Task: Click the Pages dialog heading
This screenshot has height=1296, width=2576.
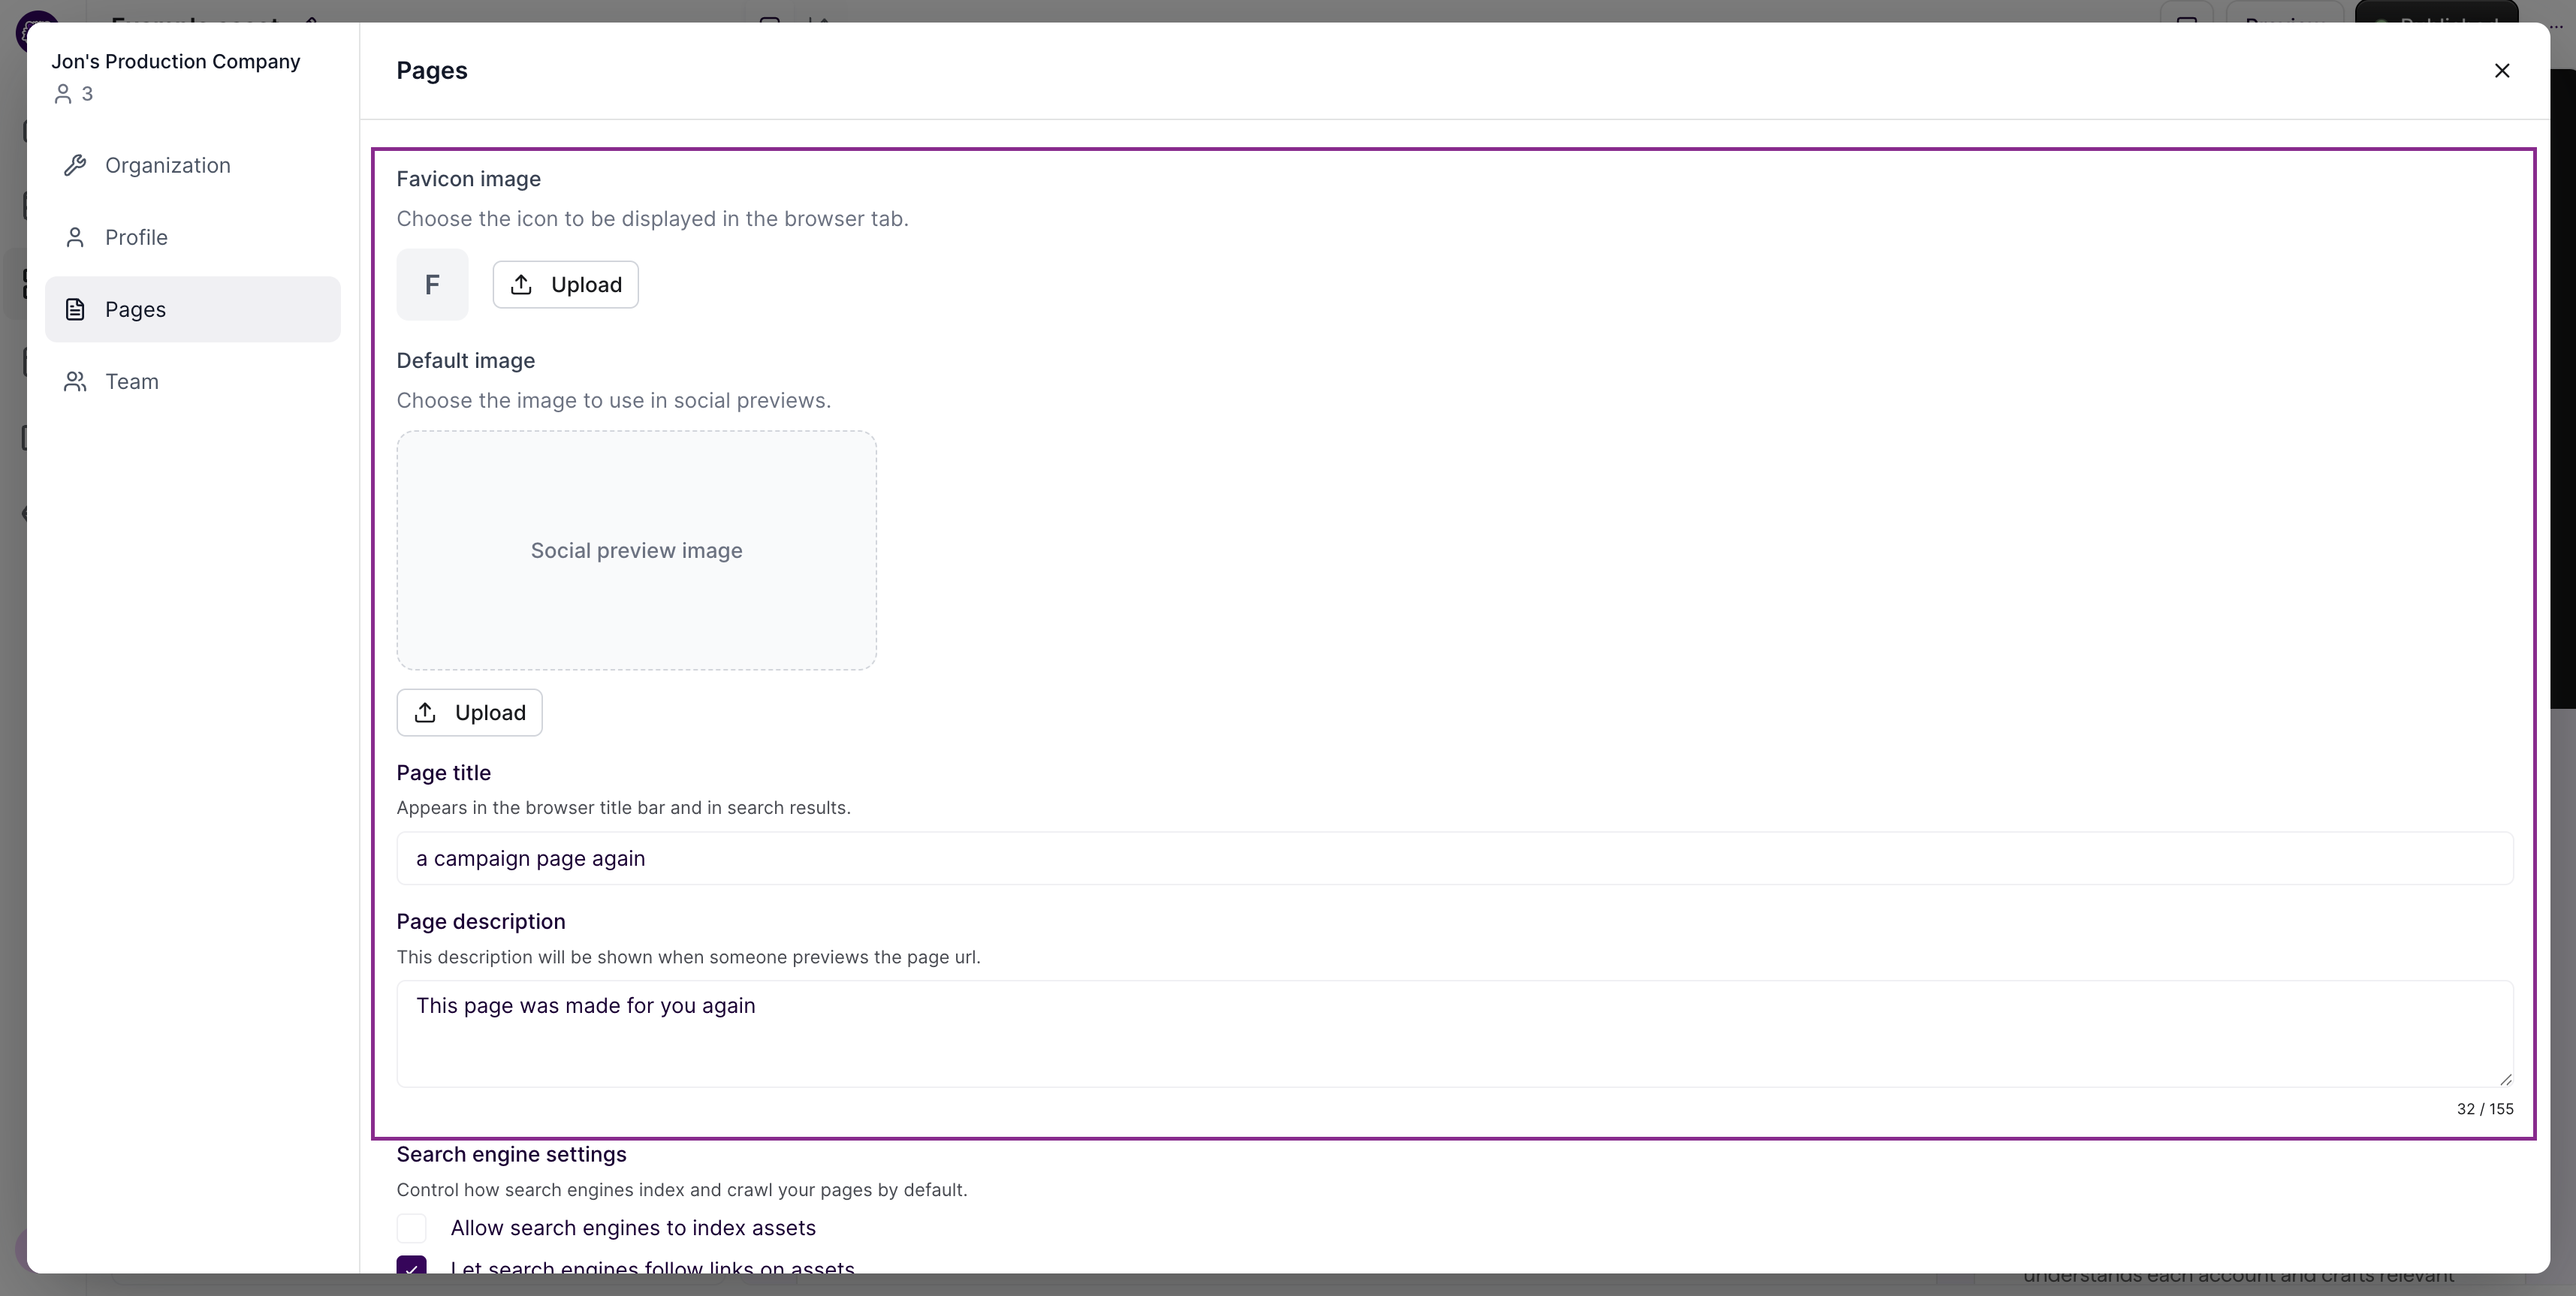Action: [x=432, y=70]
